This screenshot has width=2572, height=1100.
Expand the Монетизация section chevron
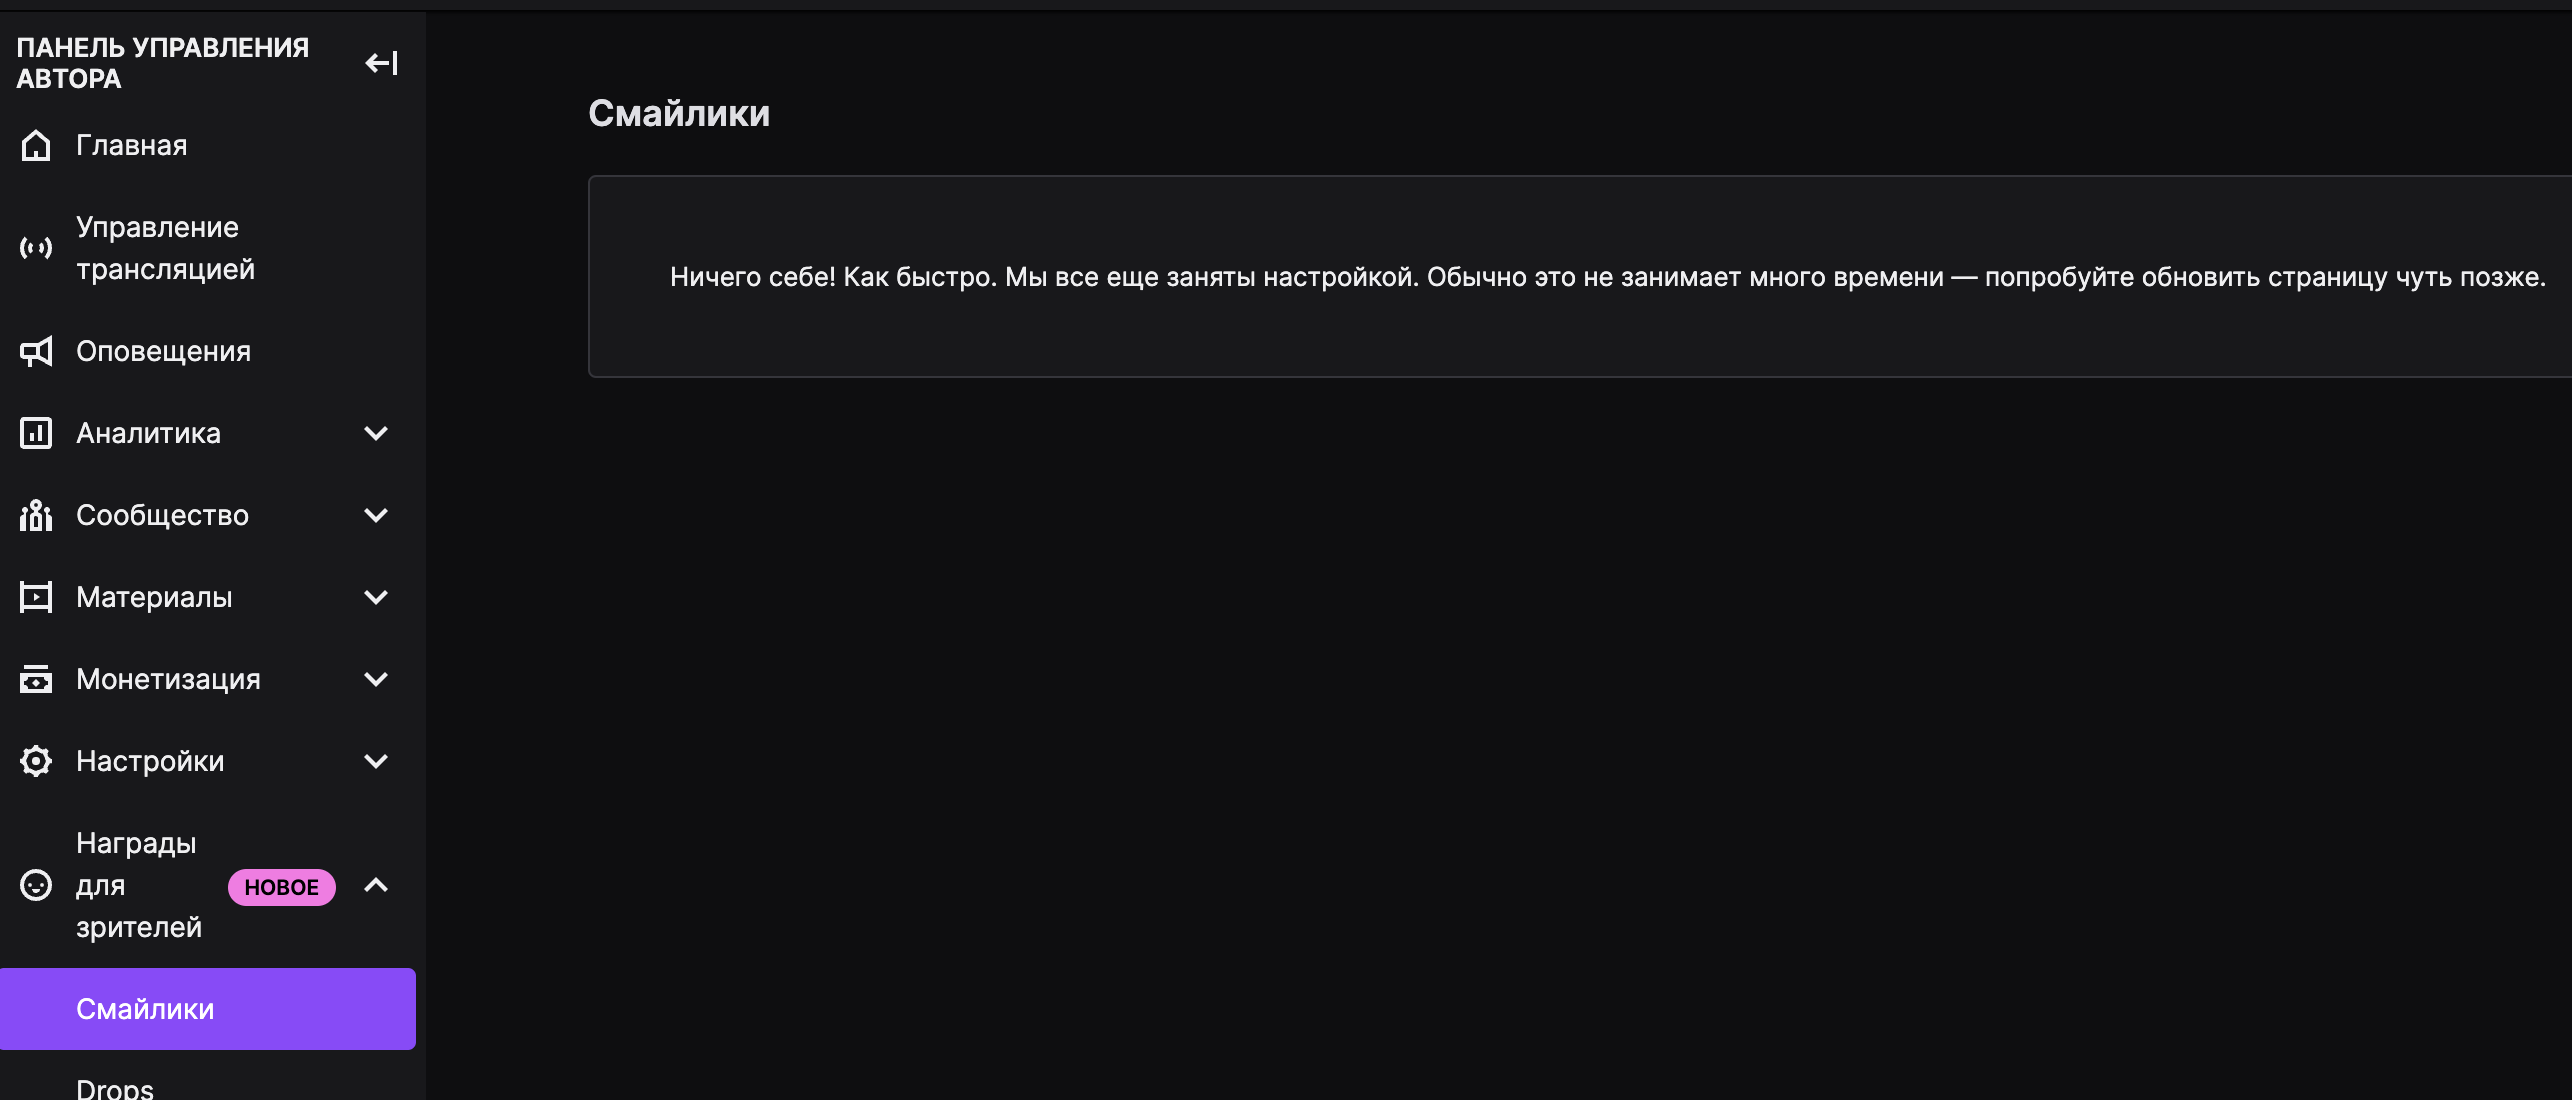[x=376, y=680]
